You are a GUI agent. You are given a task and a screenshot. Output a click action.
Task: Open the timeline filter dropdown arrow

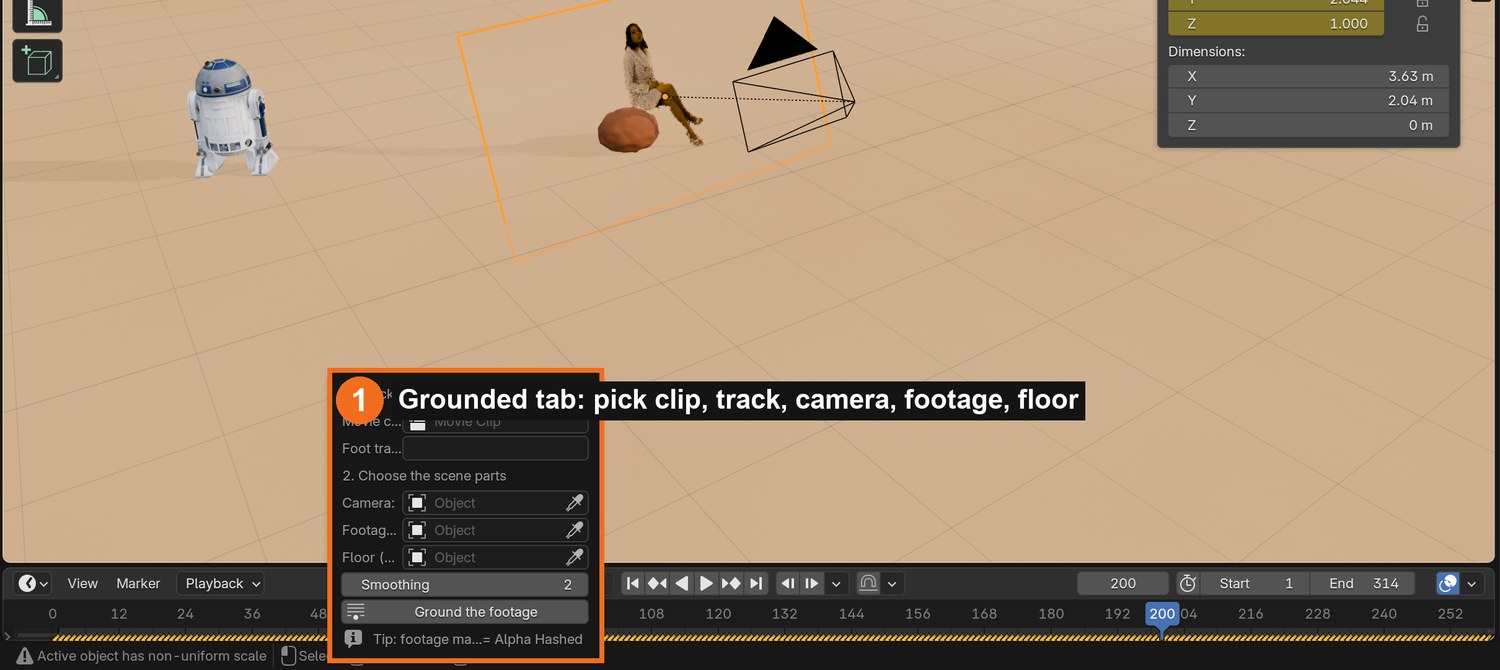(x=1472, y=583)
